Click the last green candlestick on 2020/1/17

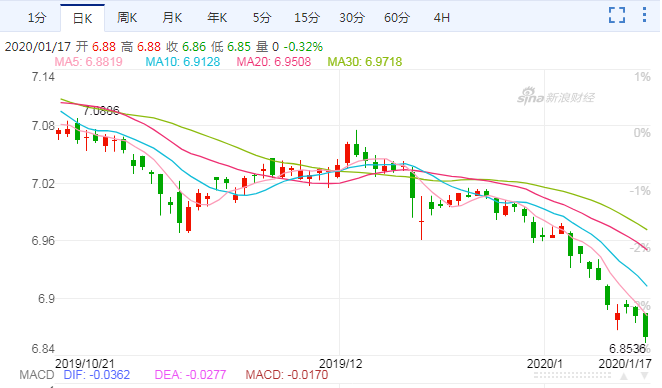pos(645,327)
